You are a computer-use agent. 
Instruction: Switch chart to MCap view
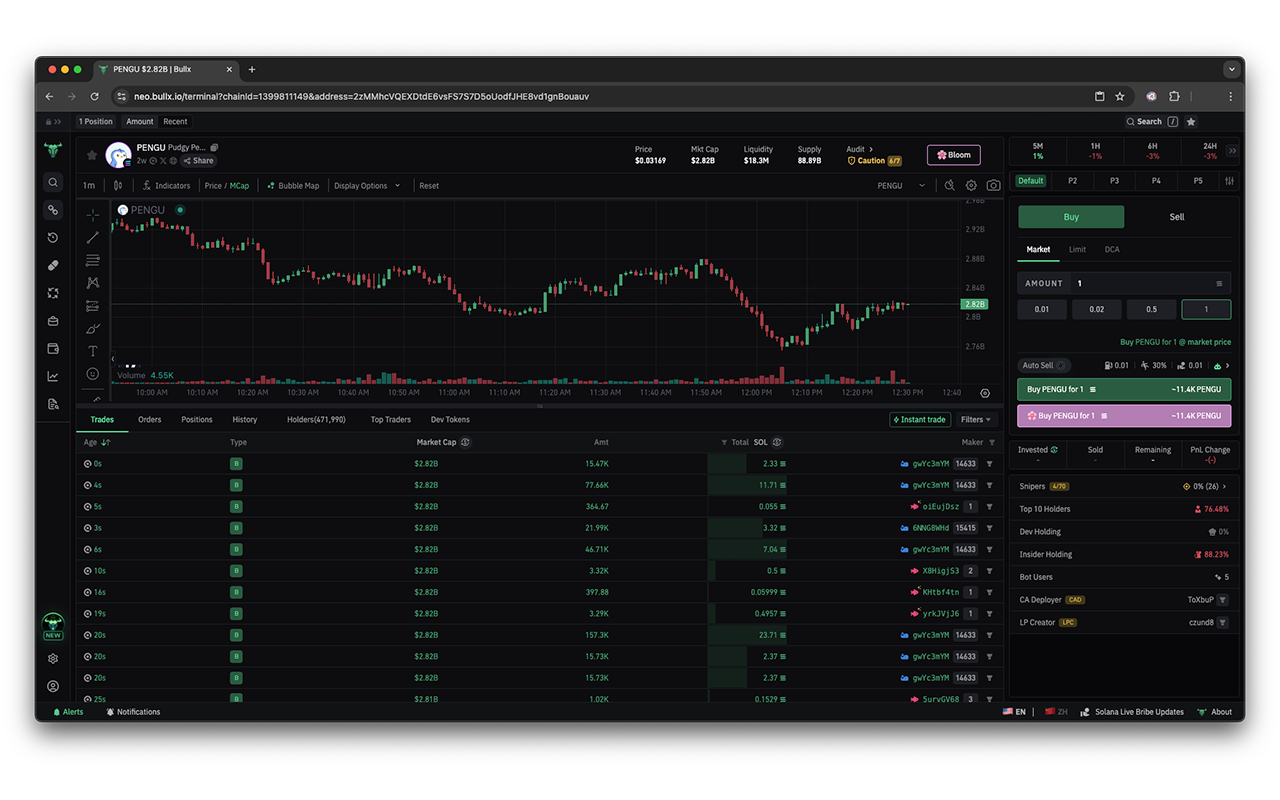[240, 186]
